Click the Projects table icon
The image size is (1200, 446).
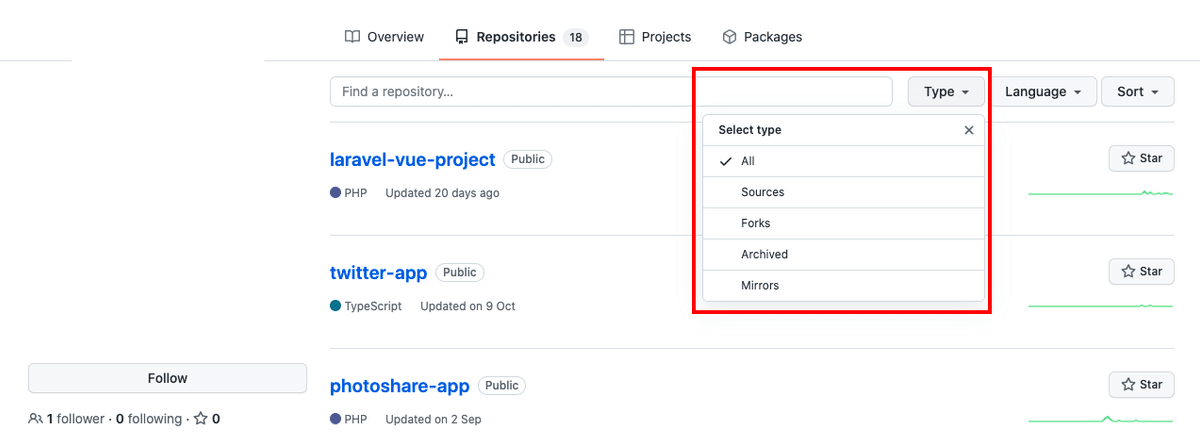(x=626, y=37)
